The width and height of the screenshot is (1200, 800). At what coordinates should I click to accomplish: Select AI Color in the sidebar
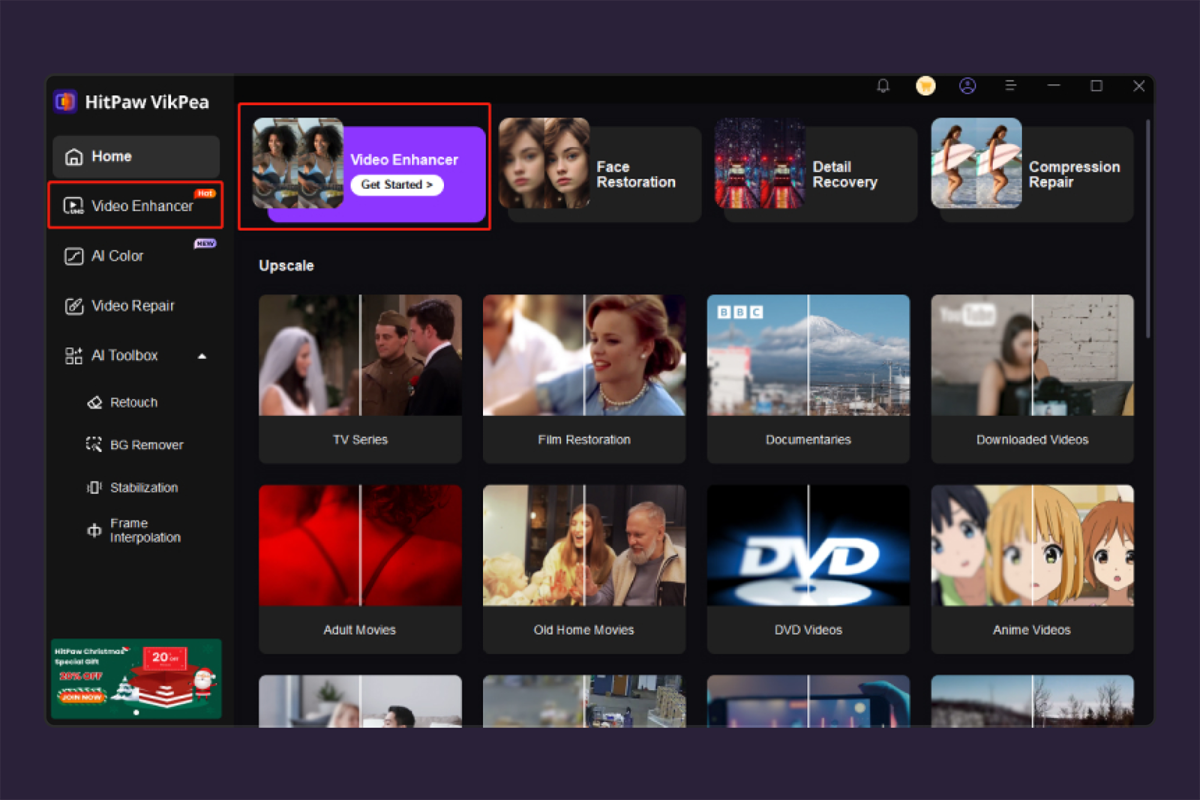[x=136, y=256]
